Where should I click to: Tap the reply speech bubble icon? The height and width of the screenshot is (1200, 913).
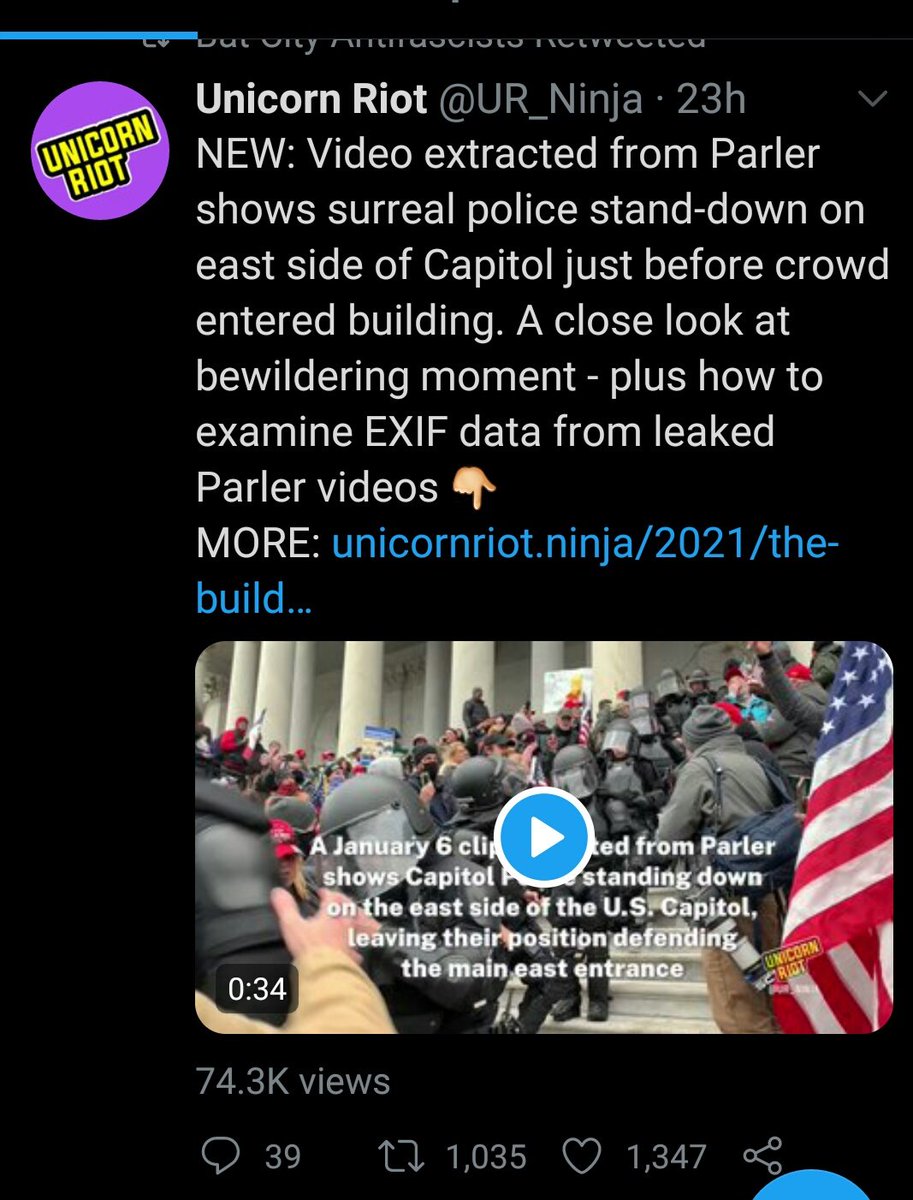219,1155
